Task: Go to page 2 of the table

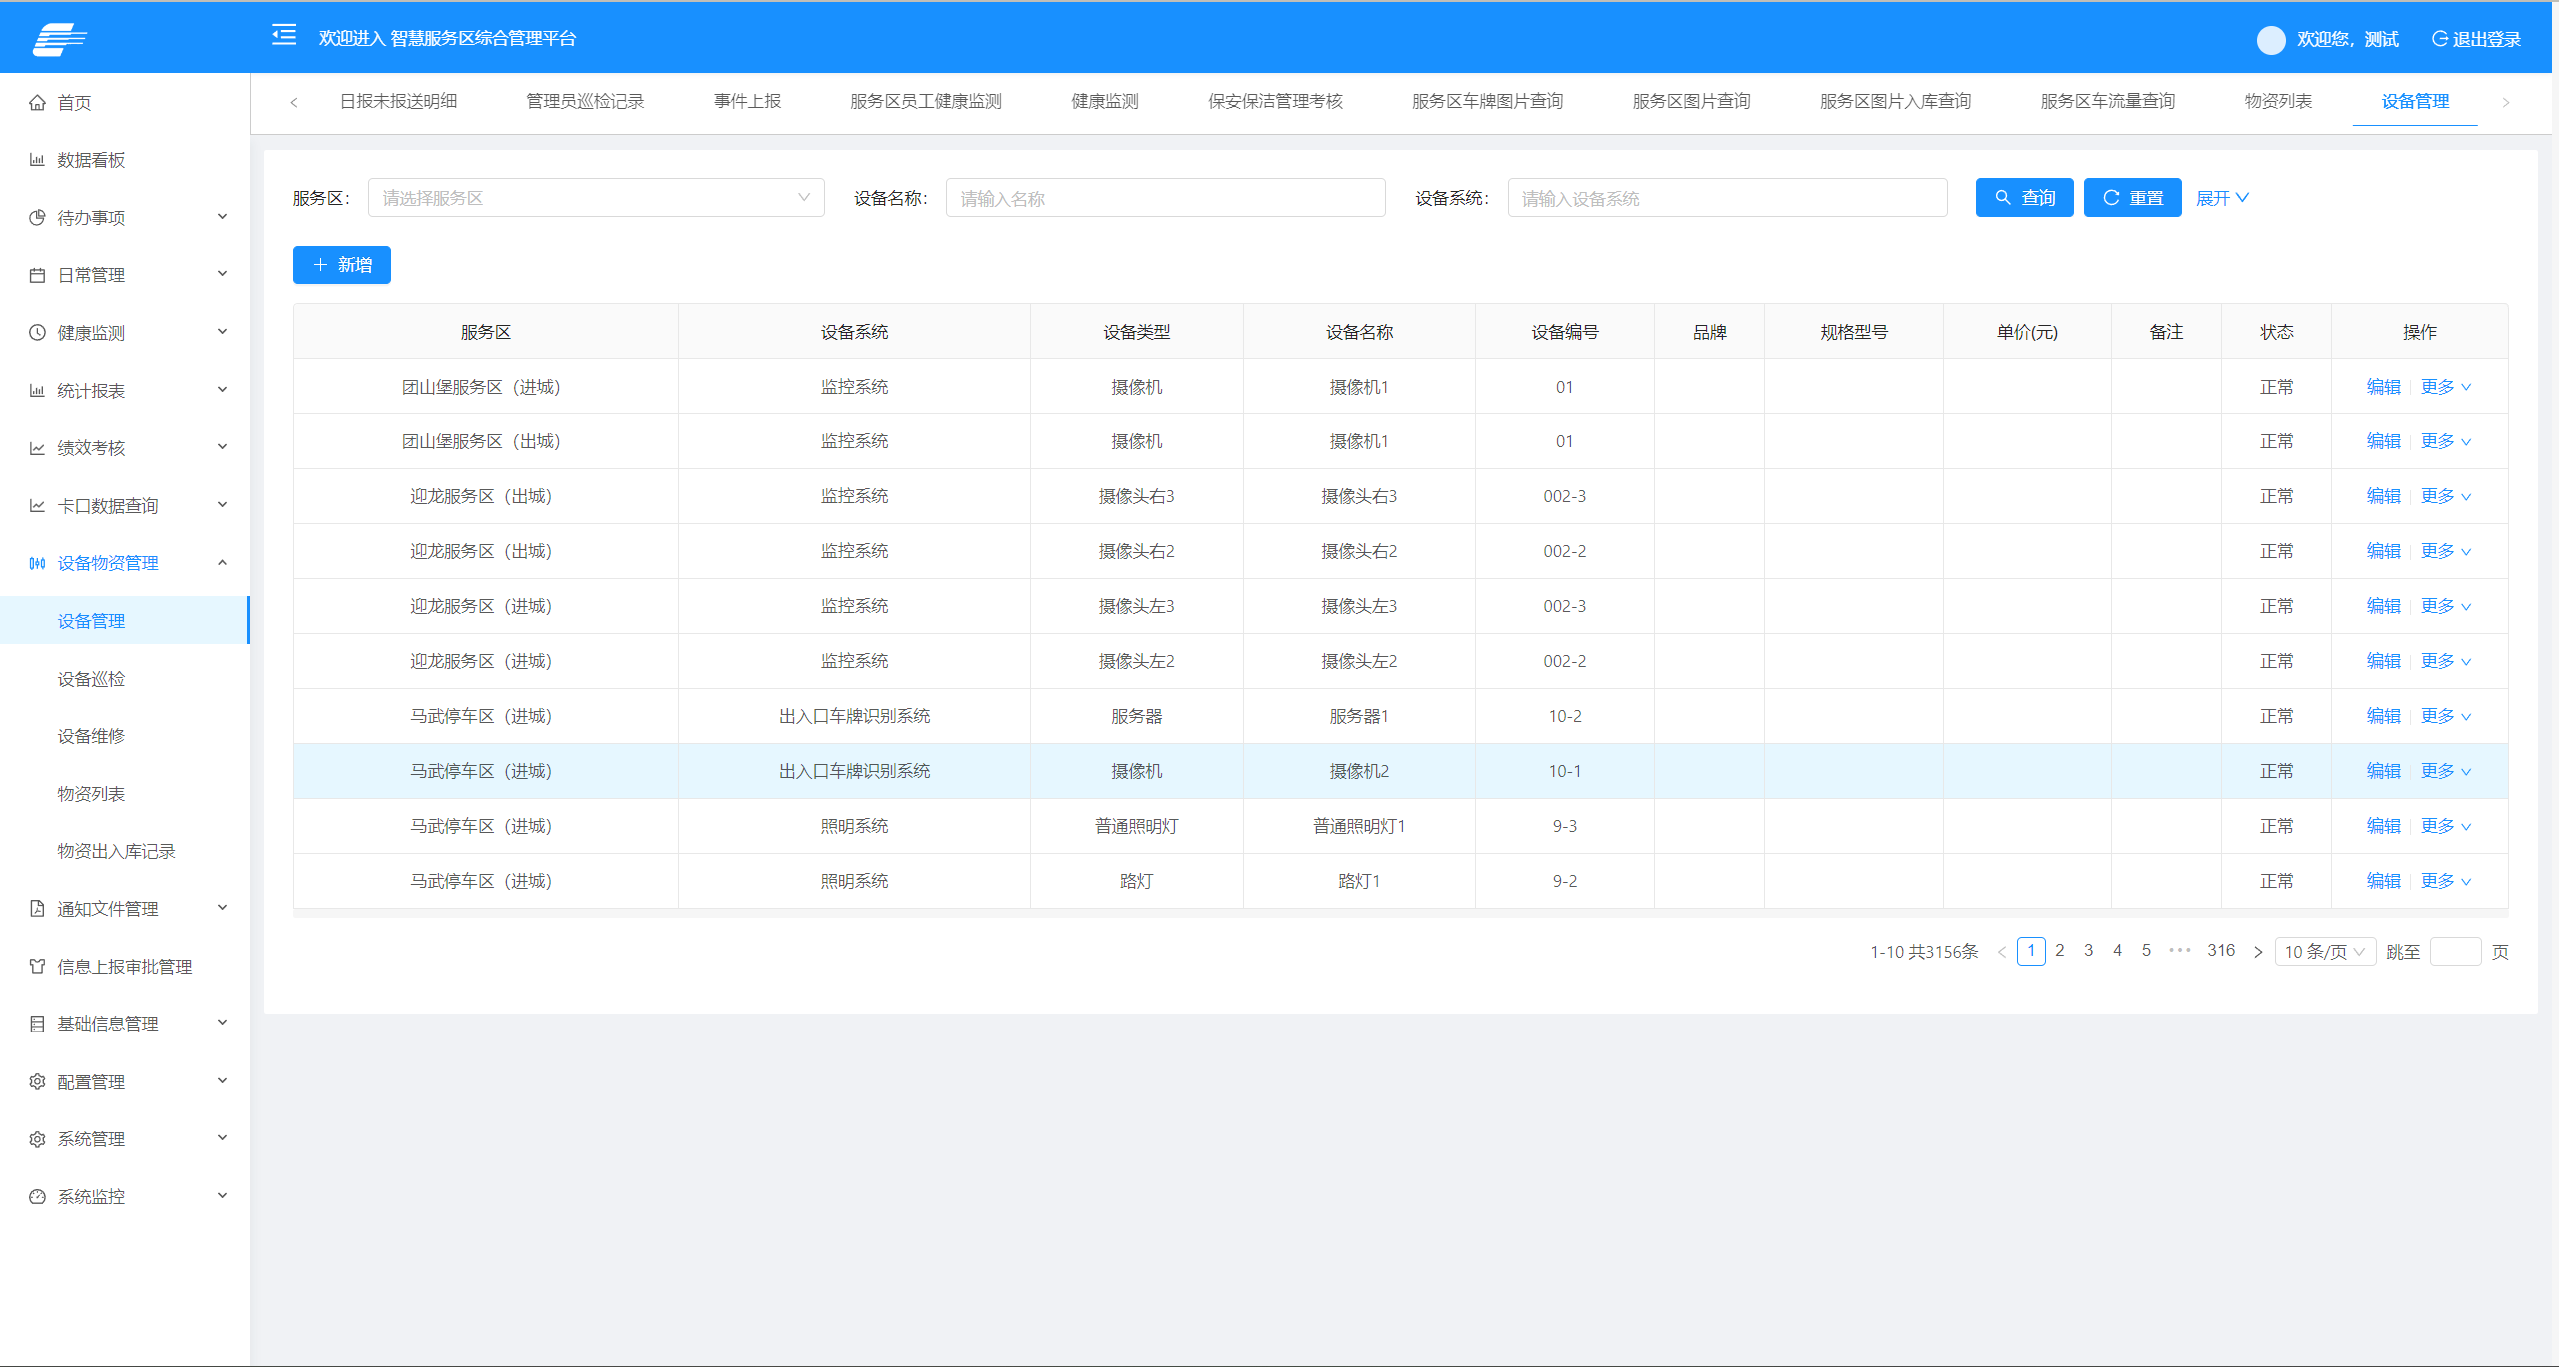Action: click(2059, 951)
